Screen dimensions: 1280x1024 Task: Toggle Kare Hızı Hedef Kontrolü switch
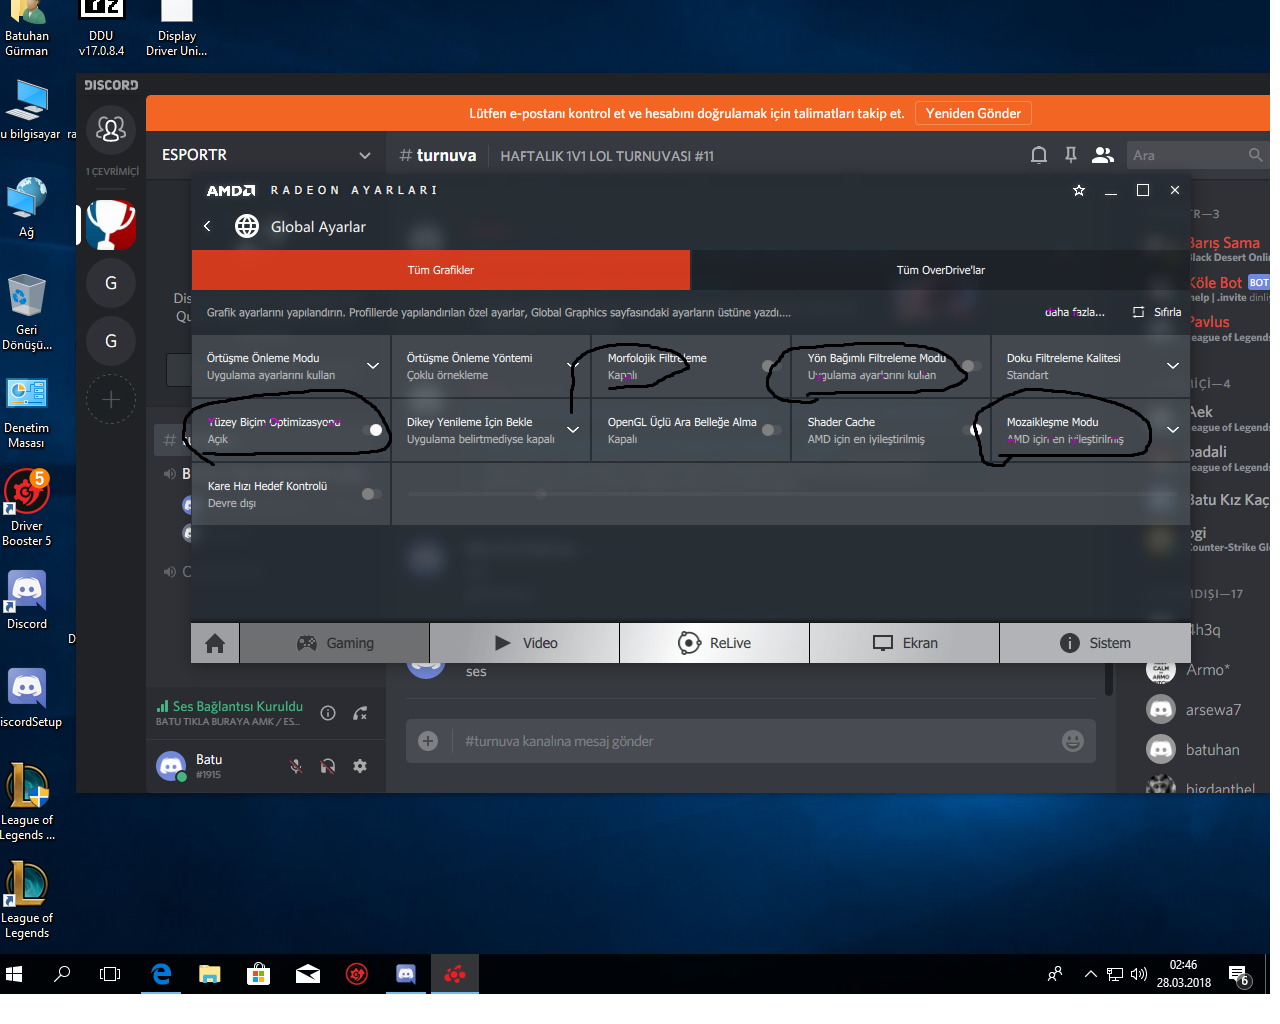coord(372,494)
